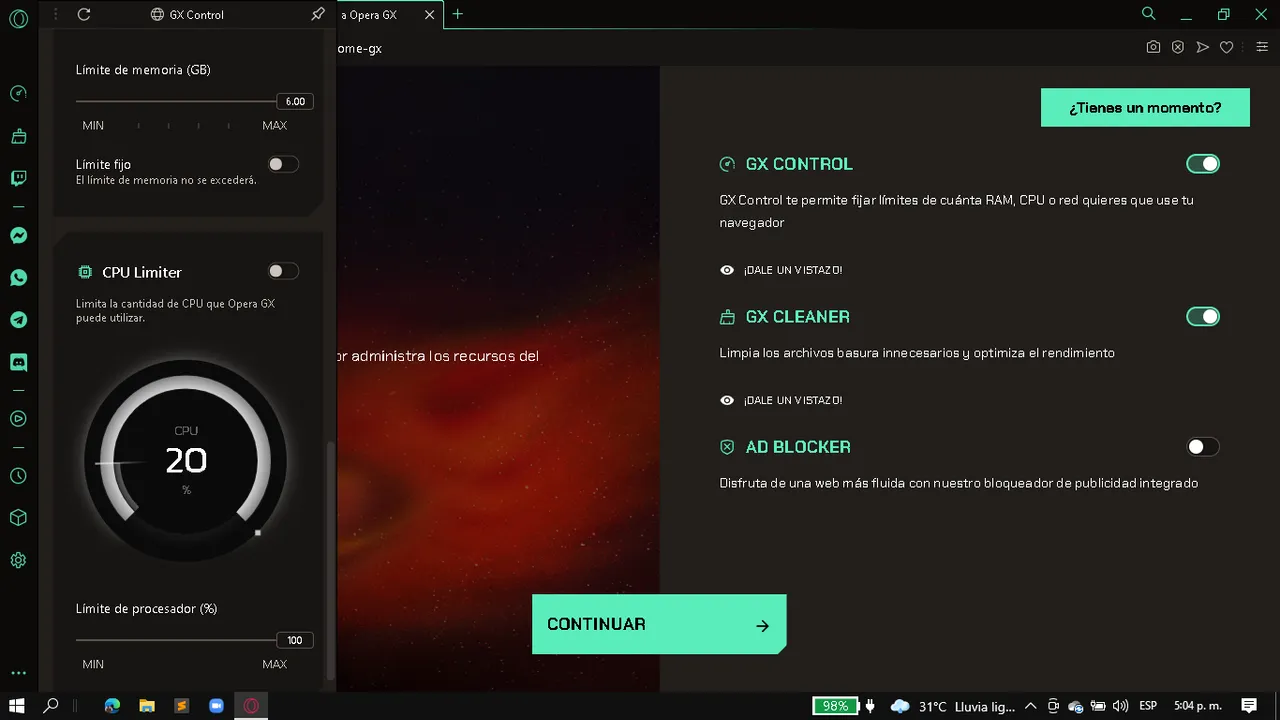
Task: Expand the sidebar three-dots menu
Action: coord(18,674)
